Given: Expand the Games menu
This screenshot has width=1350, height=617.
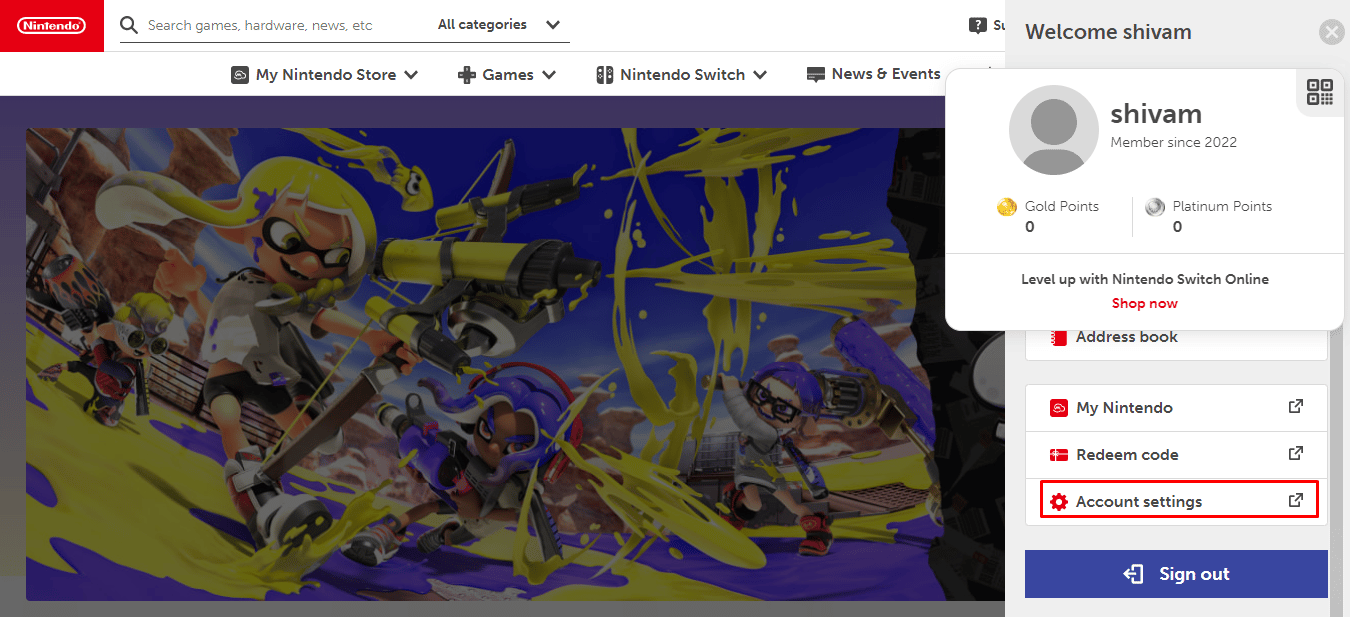Looking at the screenshot, I should click(508, 75).
